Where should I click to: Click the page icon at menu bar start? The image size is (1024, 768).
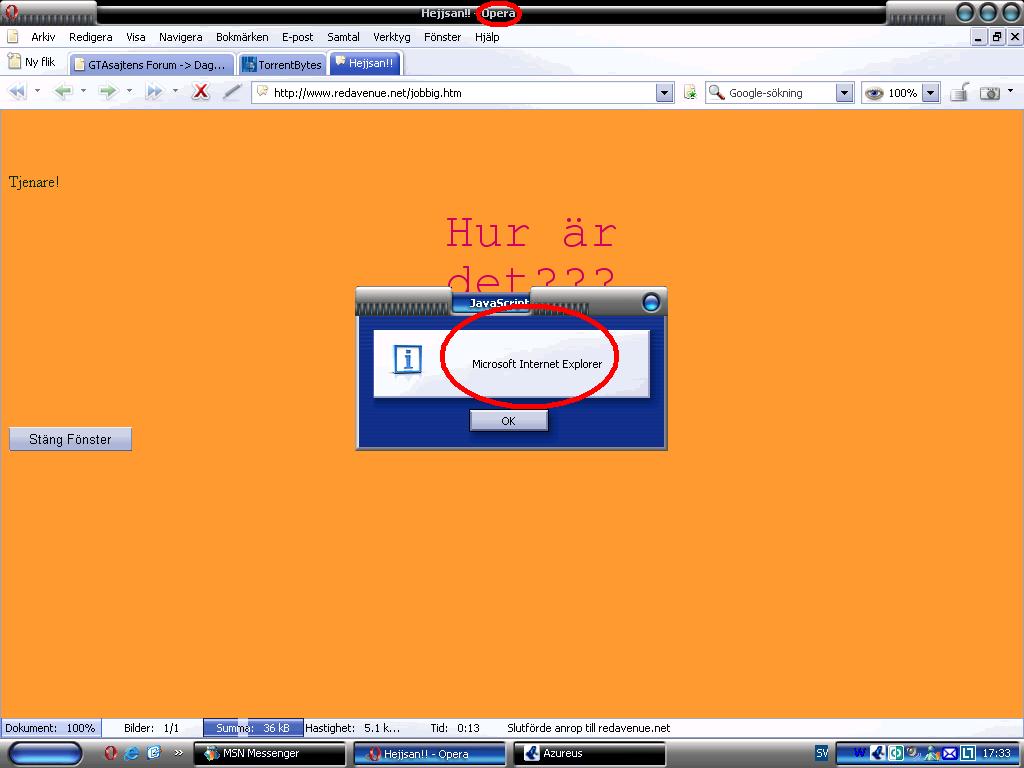(x=12, y=37)
